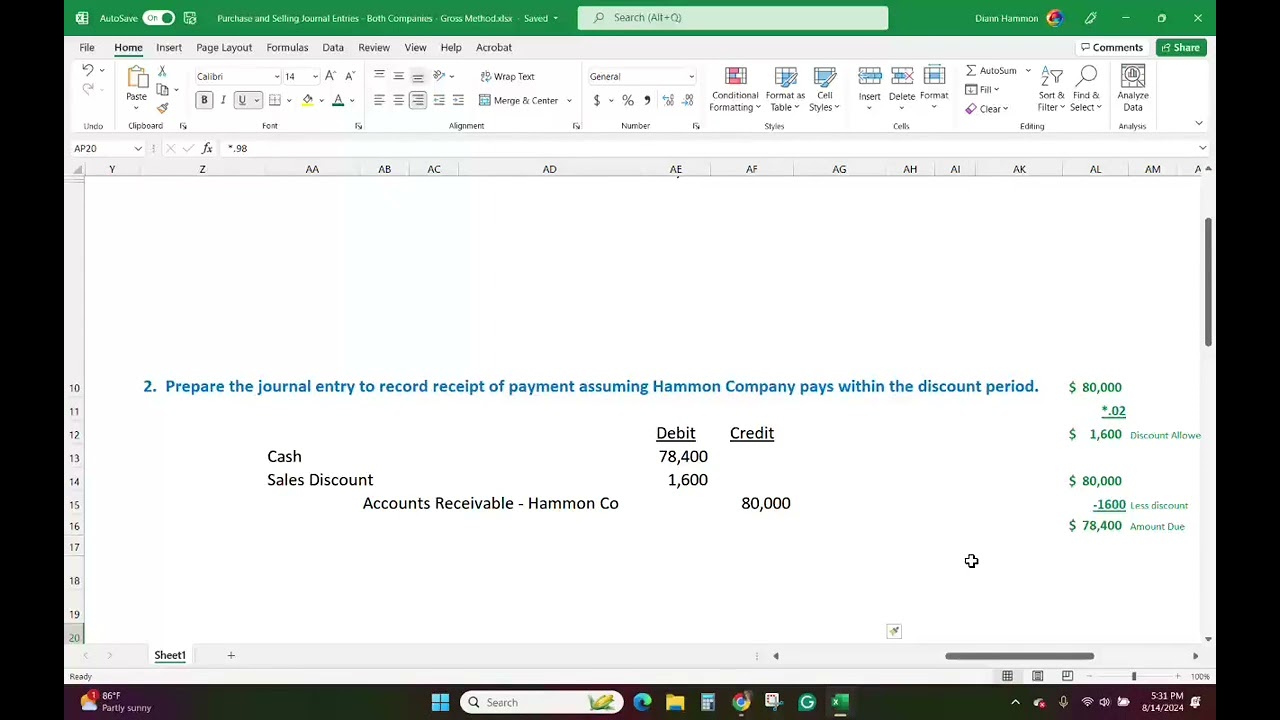Click the Search box in title bar
Viewport: 1280px width, 720px height.
[x=732, y=17]
